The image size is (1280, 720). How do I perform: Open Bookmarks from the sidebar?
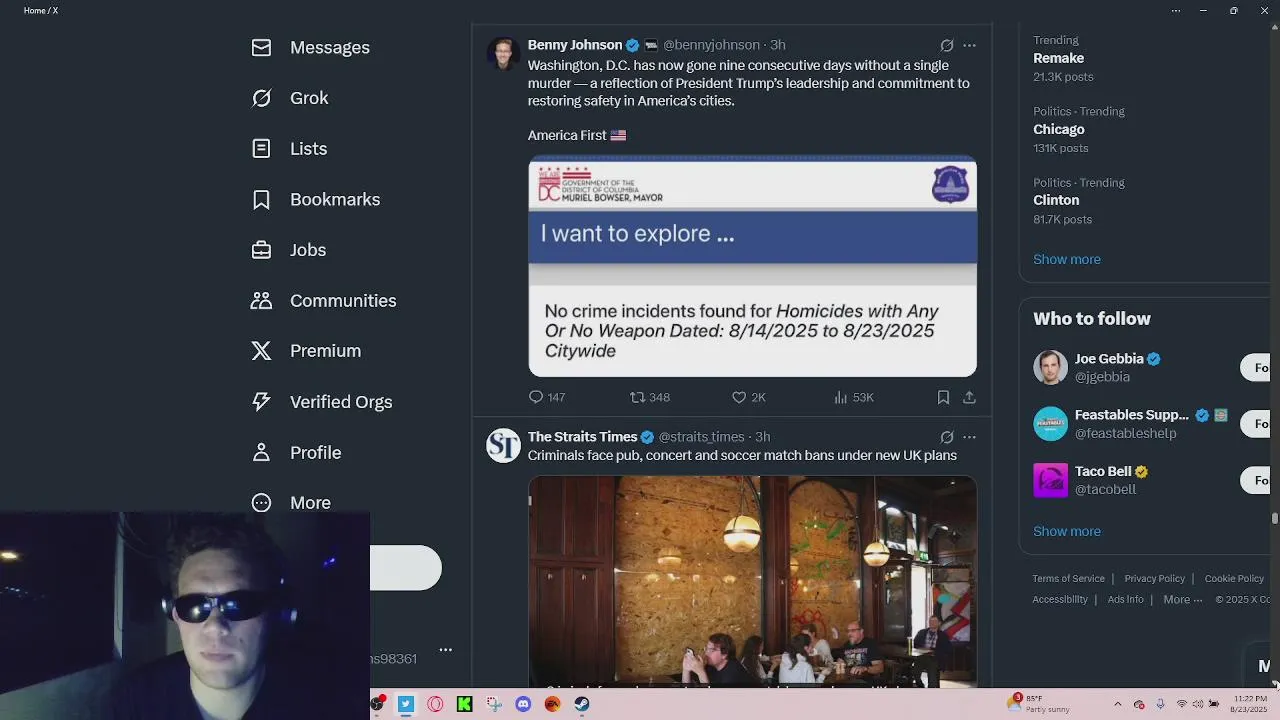point(316,199)
